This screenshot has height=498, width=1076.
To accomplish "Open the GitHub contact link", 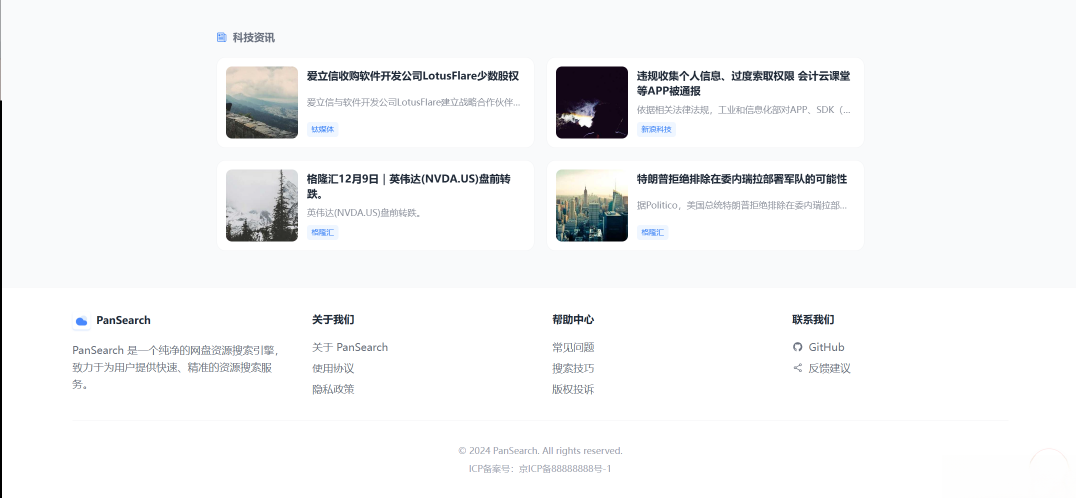I will point(826,347).
